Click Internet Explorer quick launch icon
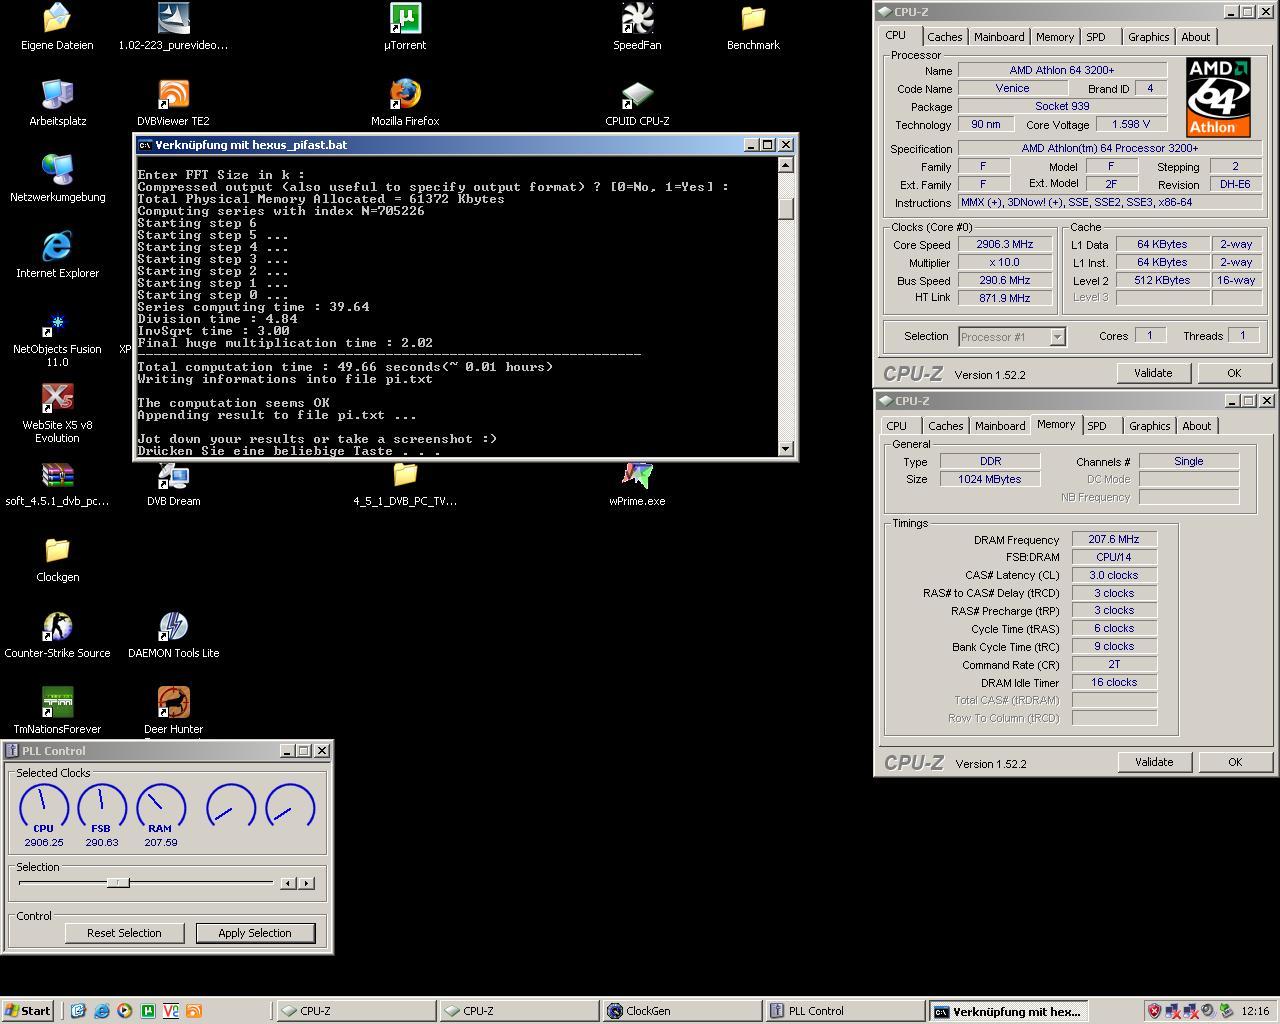Image resolution: width=1280 pixels, height=1024 pixels. tap(101, 1011)
